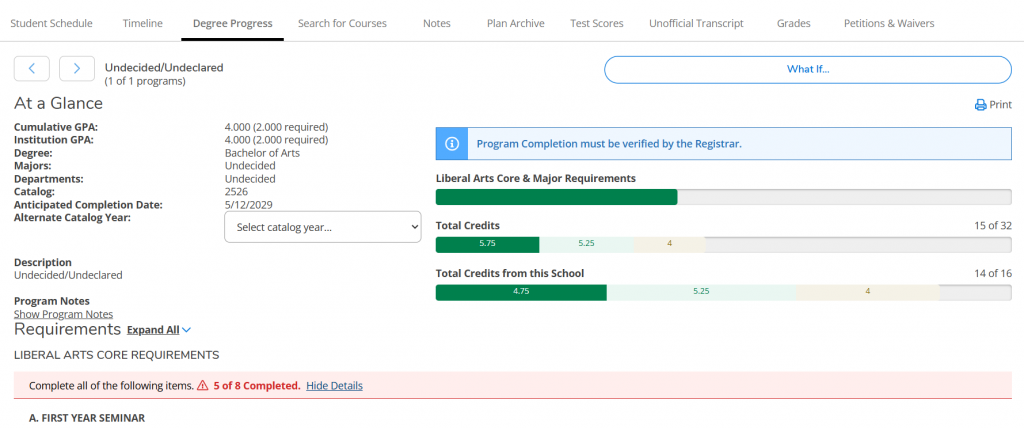View the Unofficial Transcript tab
The image size is (1024, 428).
(696, 23)
